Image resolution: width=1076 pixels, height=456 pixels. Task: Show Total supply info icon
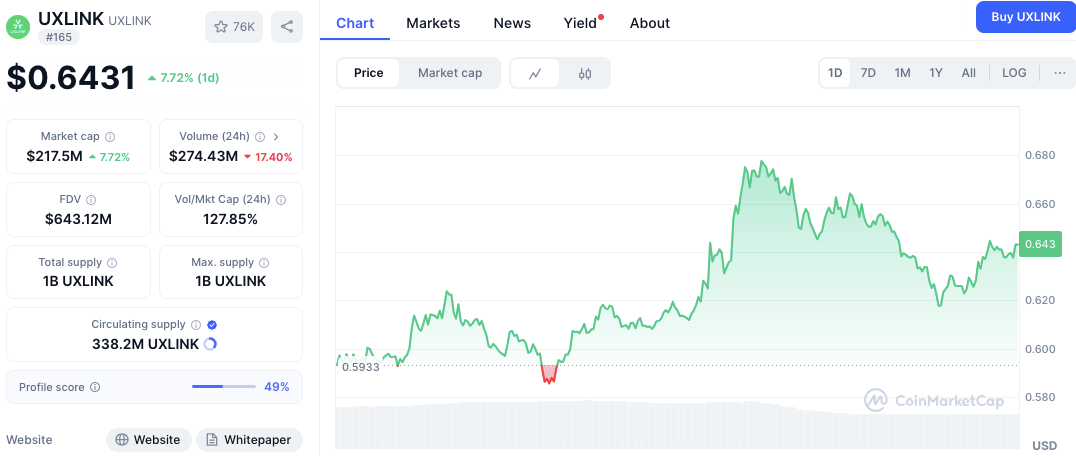(112, 263)
